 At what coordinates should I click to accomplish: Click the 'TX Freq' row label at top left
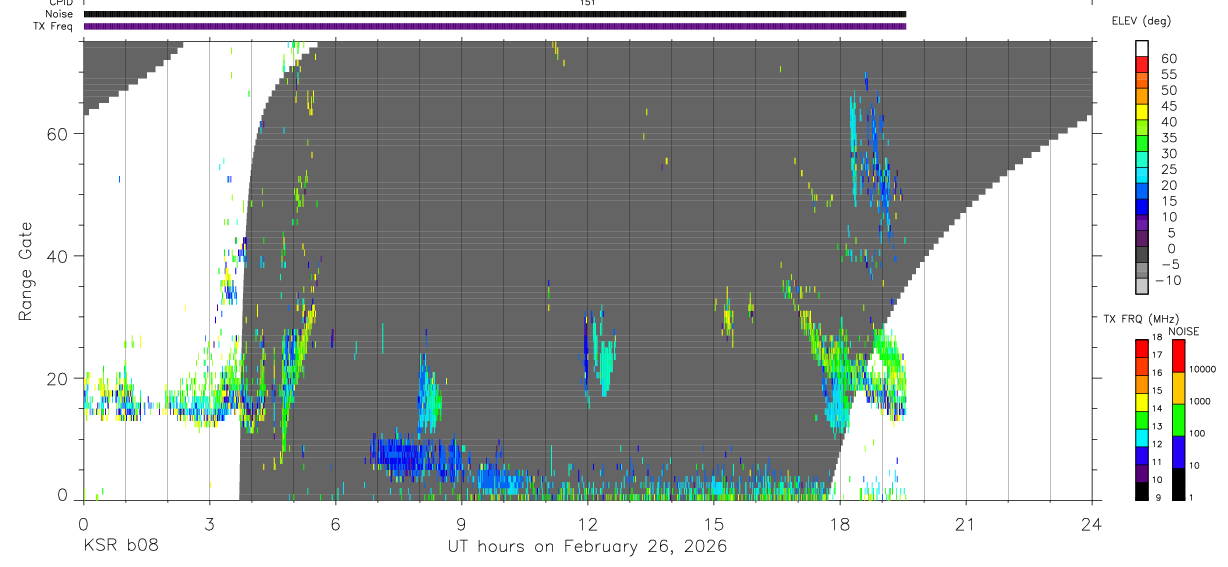click(x=54, y=26)
